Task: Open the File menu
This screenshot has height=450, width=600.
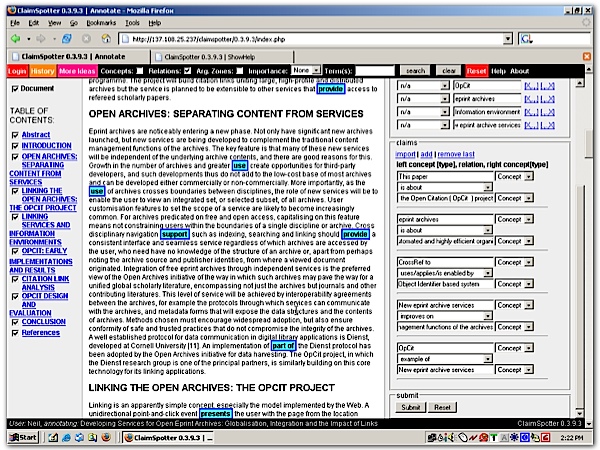Action: click(15, 23)
